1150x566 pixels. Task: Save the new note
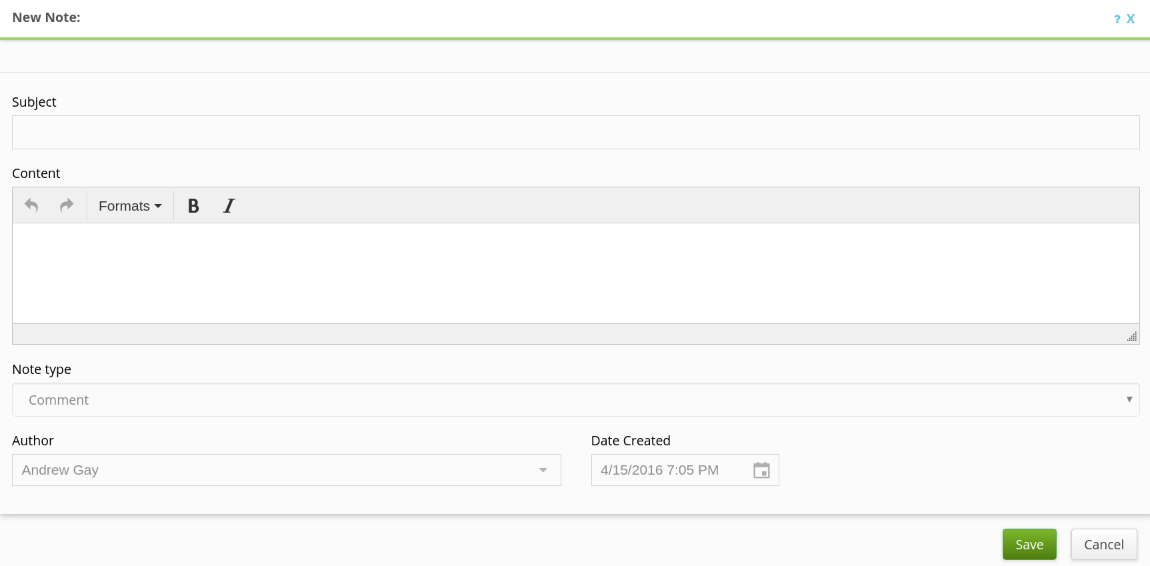1029,544
